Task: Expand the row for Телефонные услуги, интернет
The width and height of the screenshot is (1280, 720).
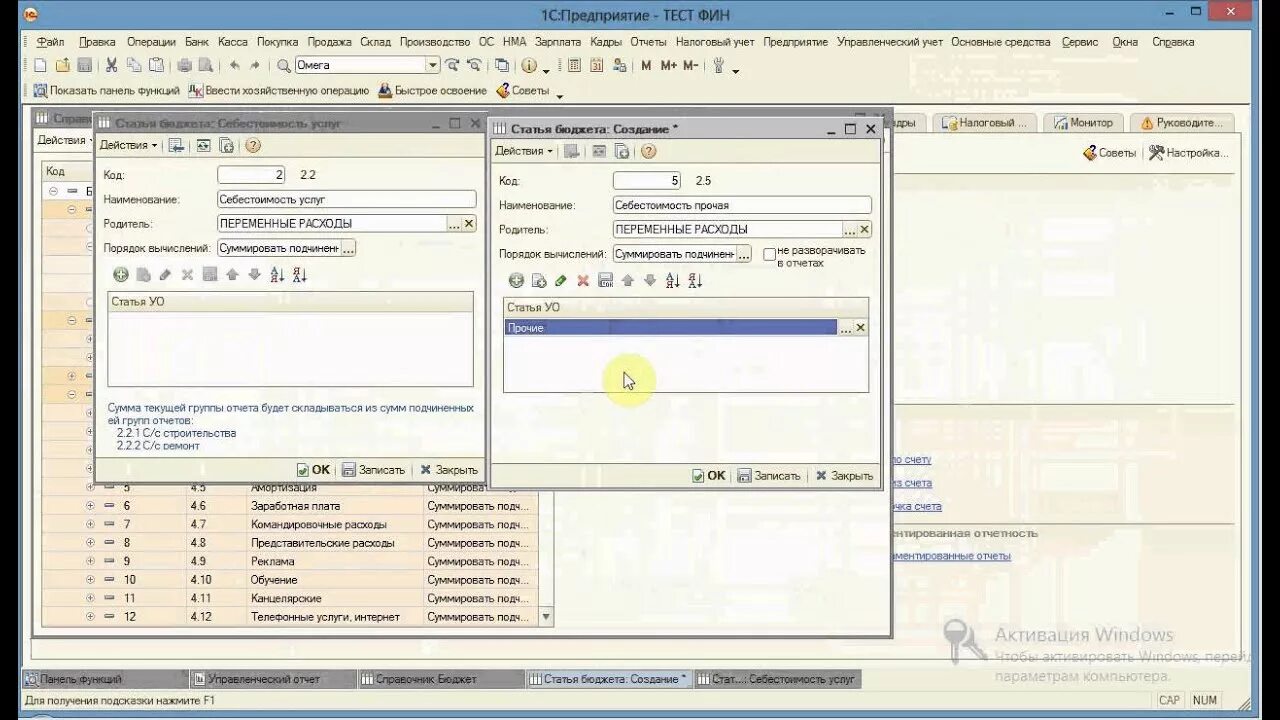Action: click(x=90, y=617)
